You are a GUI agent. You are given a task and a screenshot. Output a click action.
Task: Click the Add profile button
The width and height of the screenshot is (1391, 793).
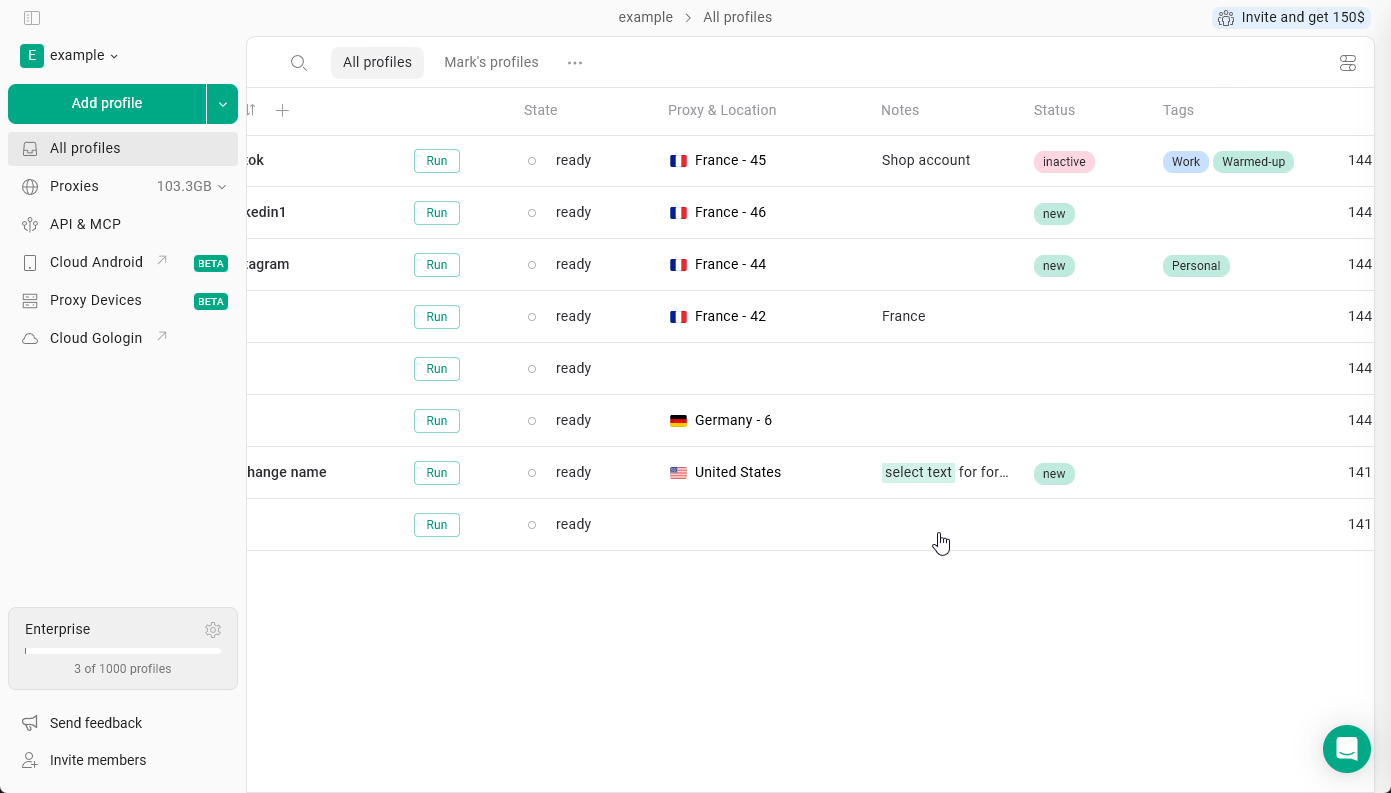point(107,104)
